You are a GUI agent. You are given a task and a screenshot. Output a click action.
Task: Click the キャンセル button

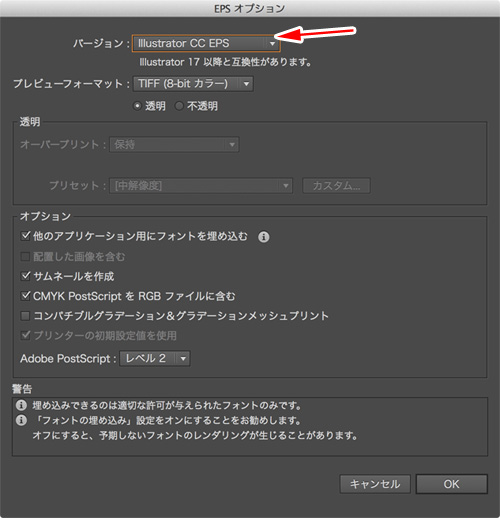(375, 484)
